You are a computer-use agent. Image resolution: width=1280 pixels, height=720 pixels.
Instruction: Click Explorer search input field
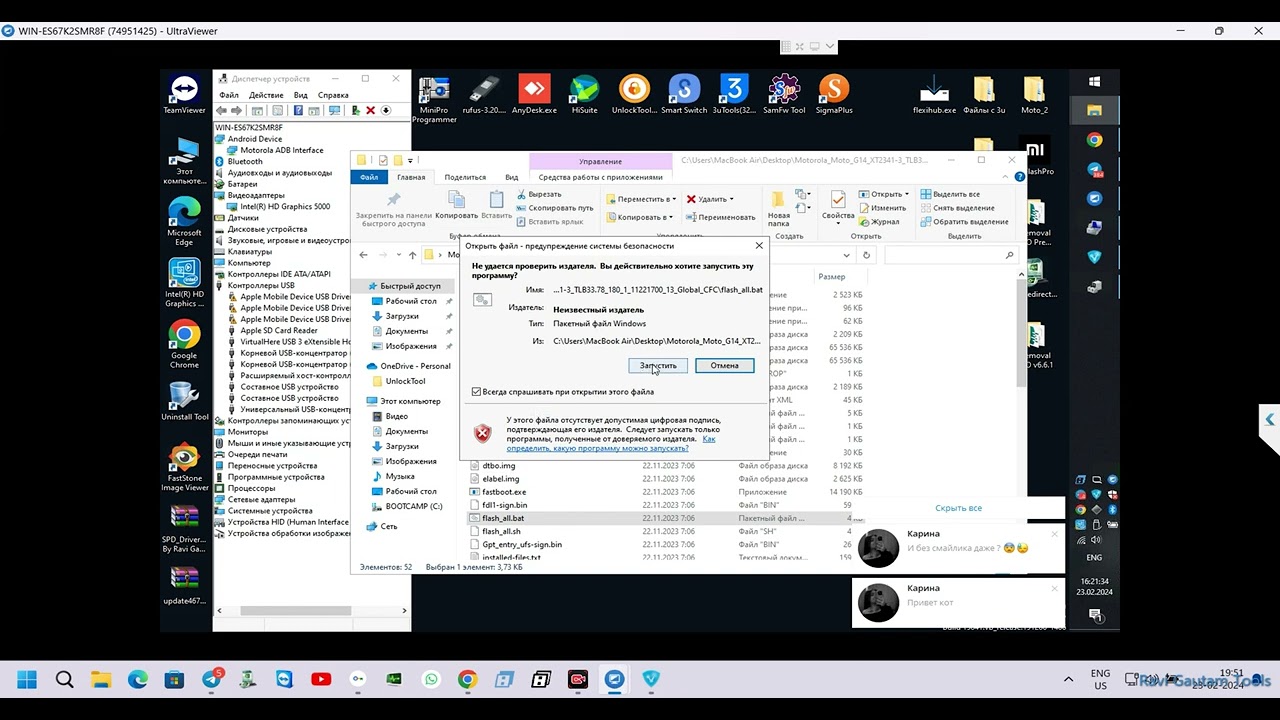click(951, 255)
